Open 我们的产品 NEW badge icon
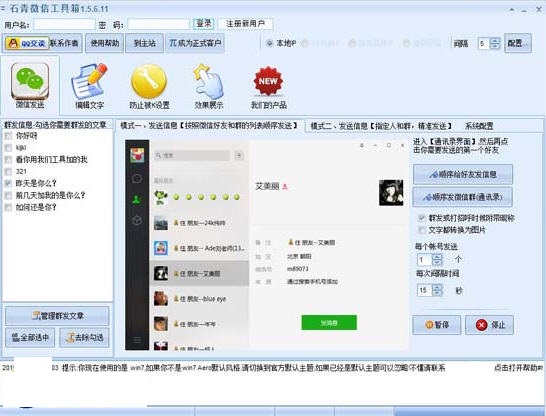 tap(268, 87)
